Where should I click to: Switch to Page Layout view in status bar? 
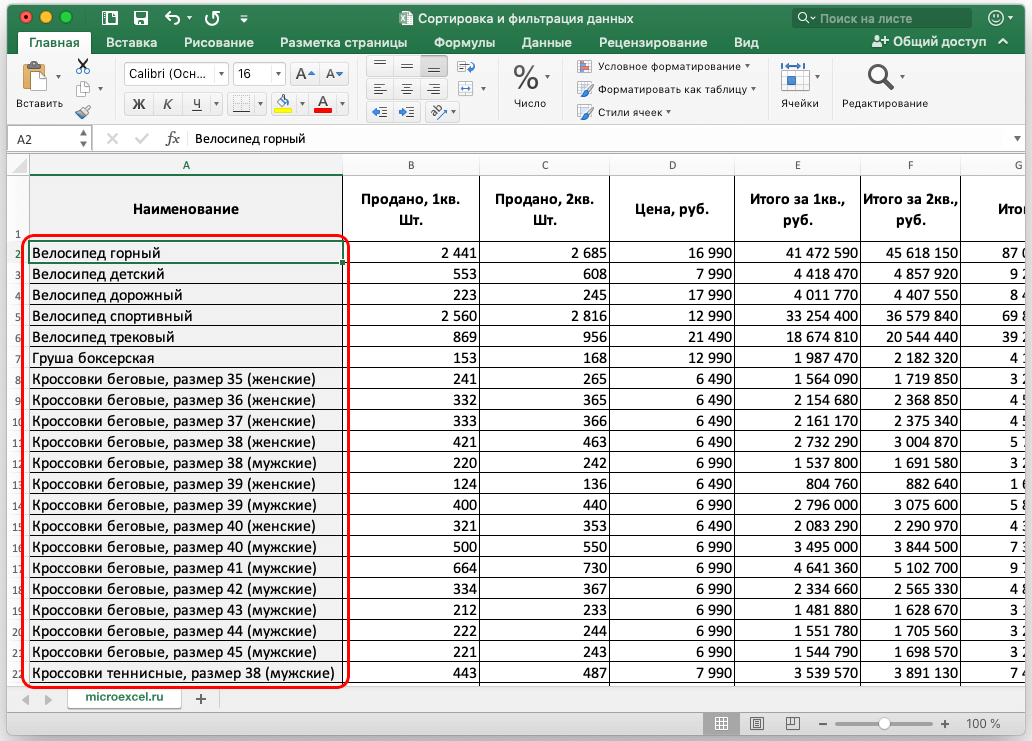pyautogui.click(x=757, y=723)
